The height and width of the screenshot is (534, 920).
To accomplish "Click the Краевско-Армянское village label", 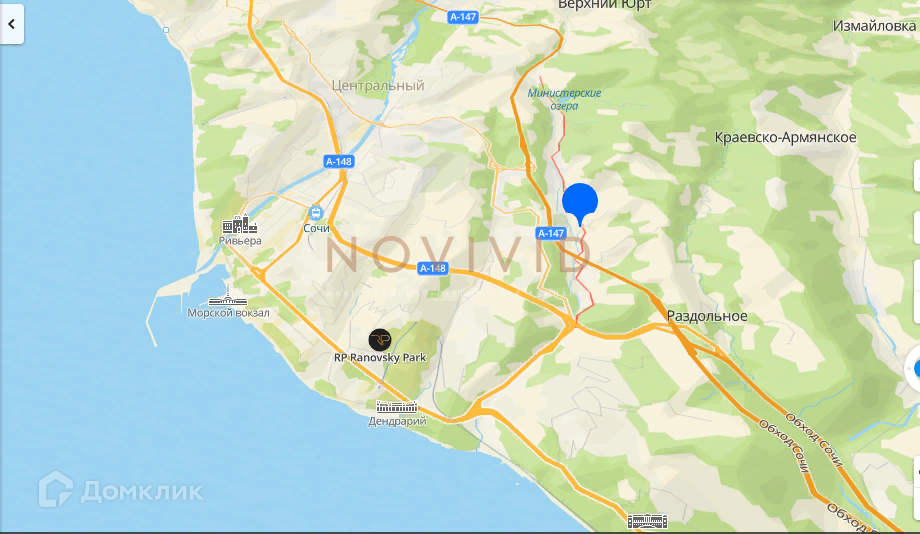I will [785, 137].
